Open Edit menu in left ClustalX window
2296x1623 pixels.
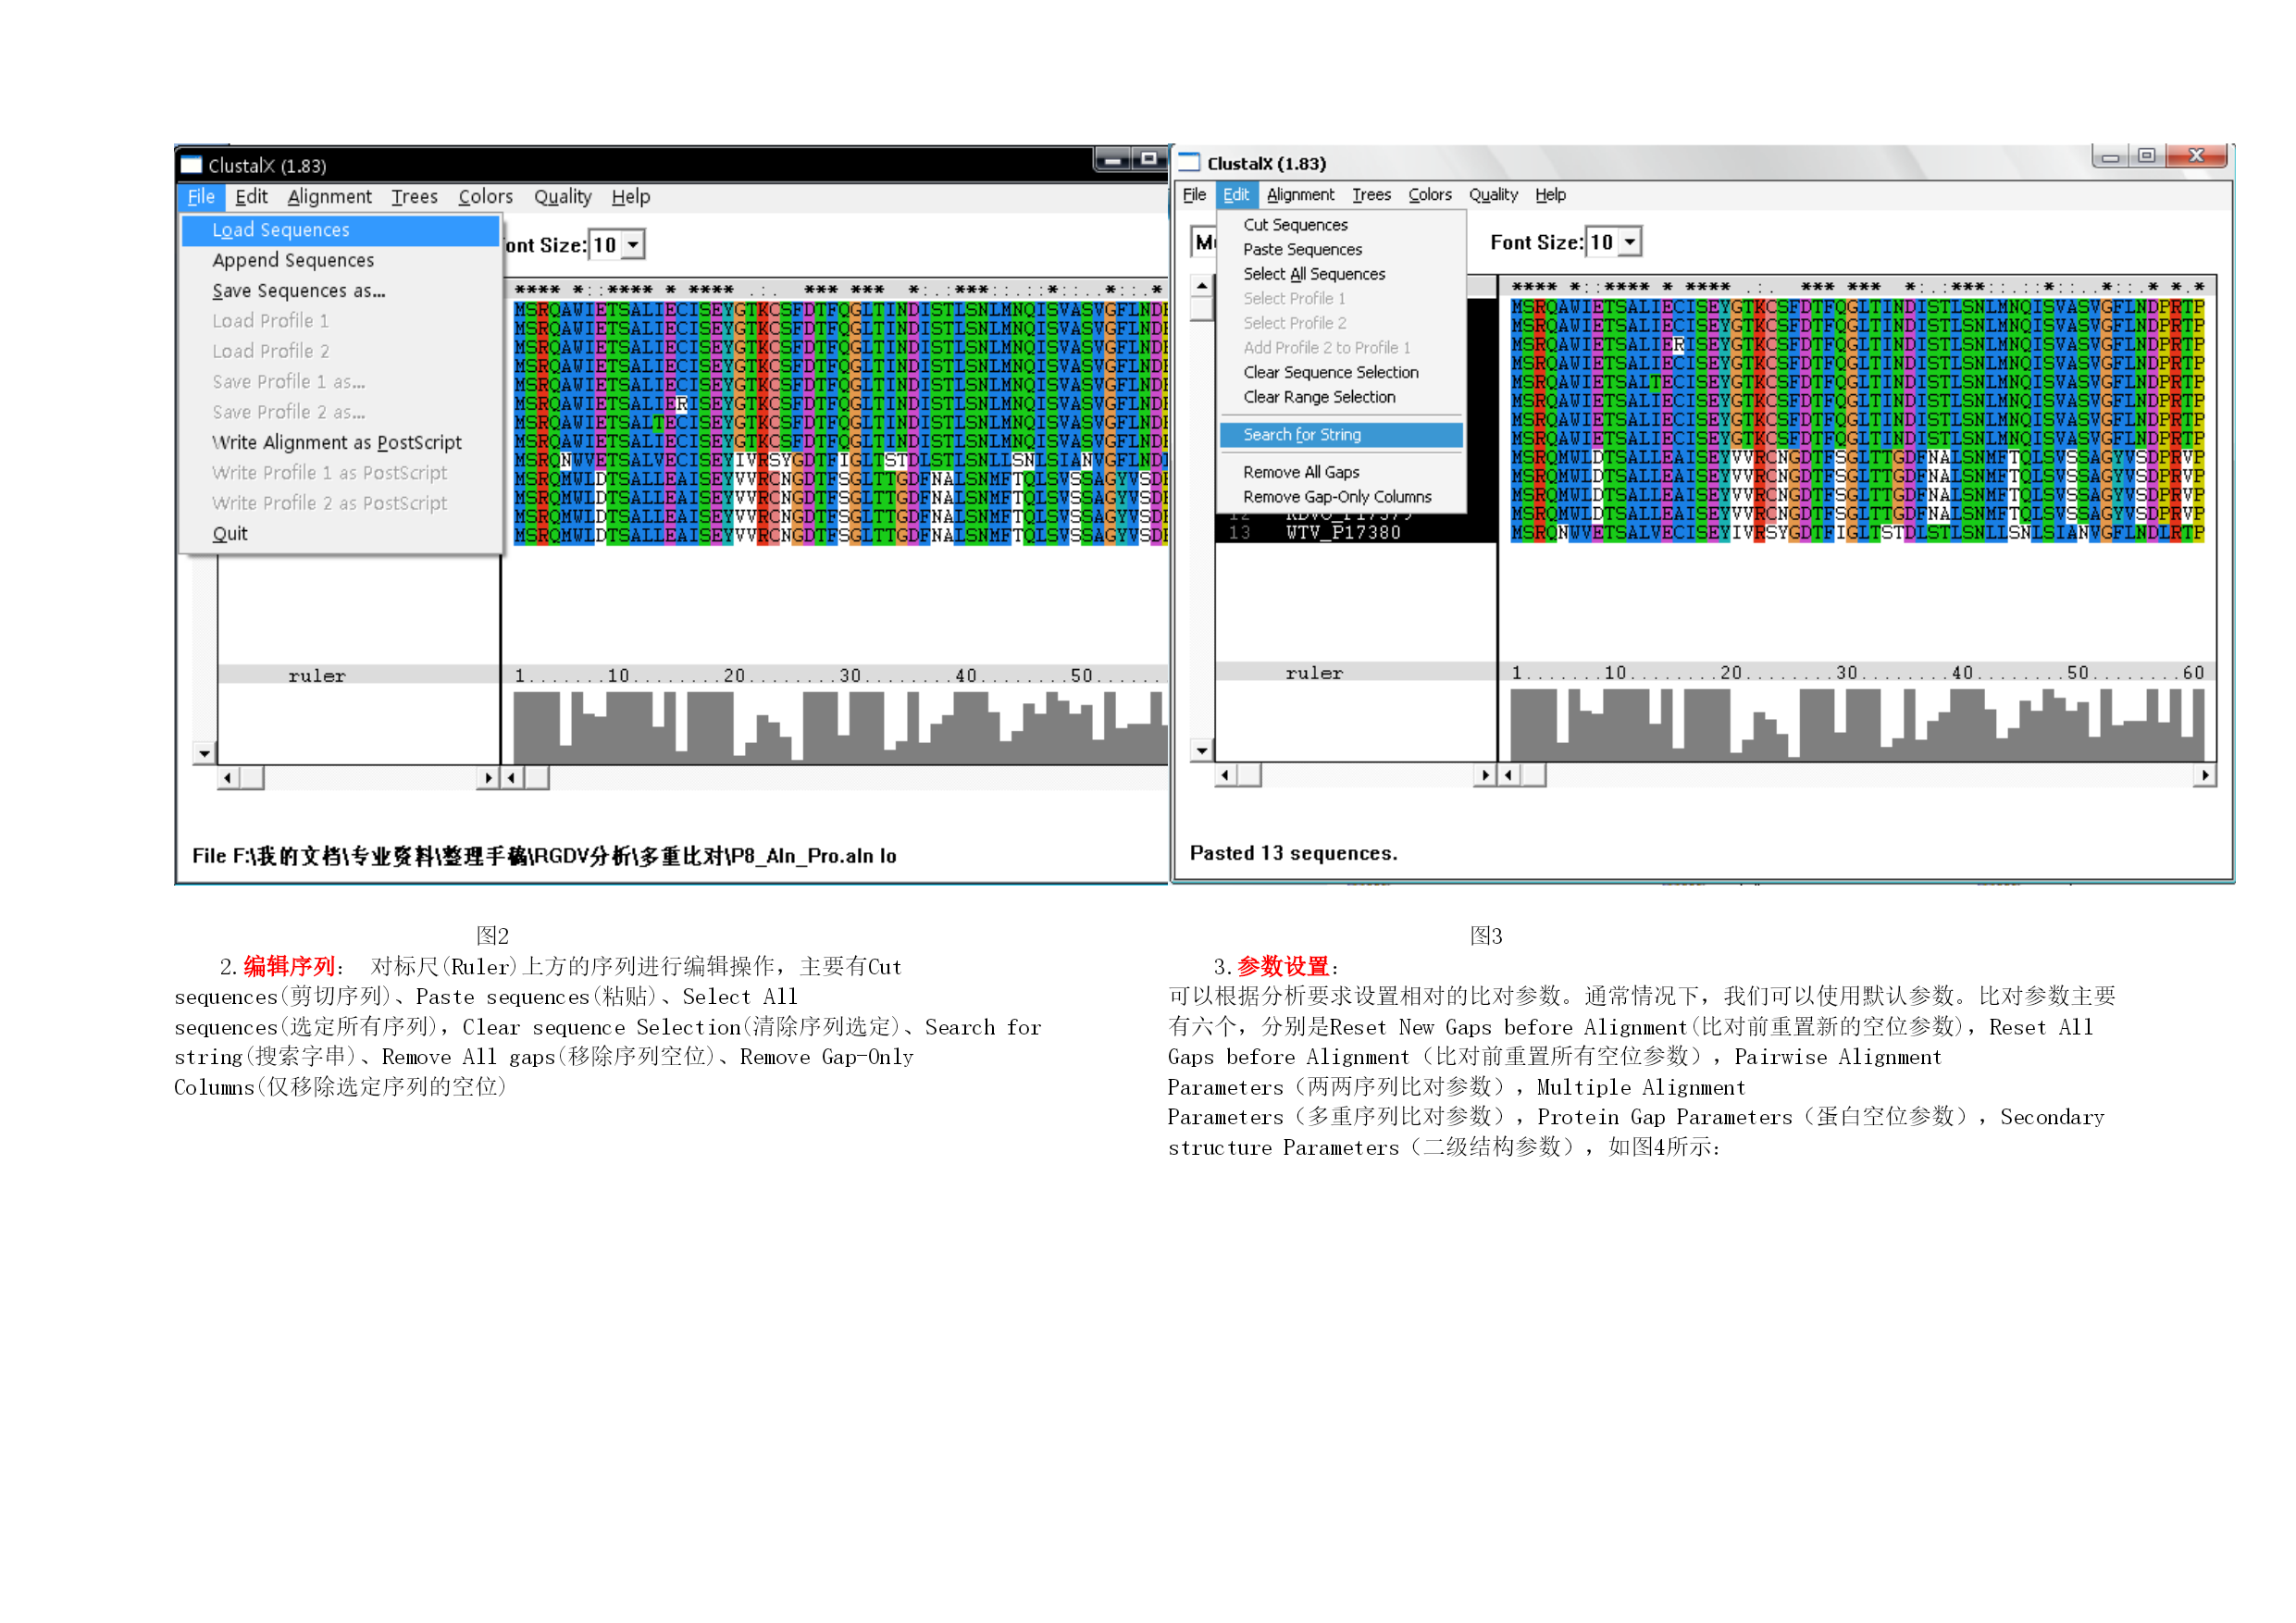tap(251, 197)
